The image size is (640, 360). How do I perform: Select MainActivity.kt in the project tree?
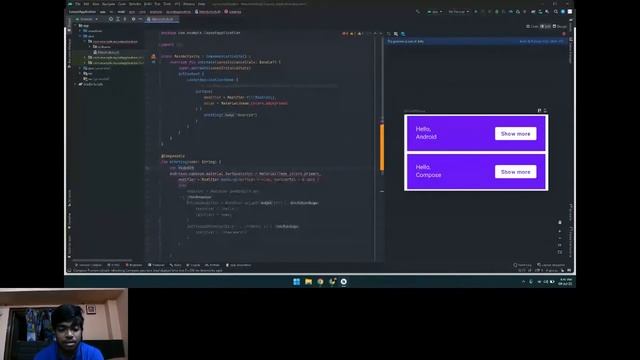tap(106, 52)
